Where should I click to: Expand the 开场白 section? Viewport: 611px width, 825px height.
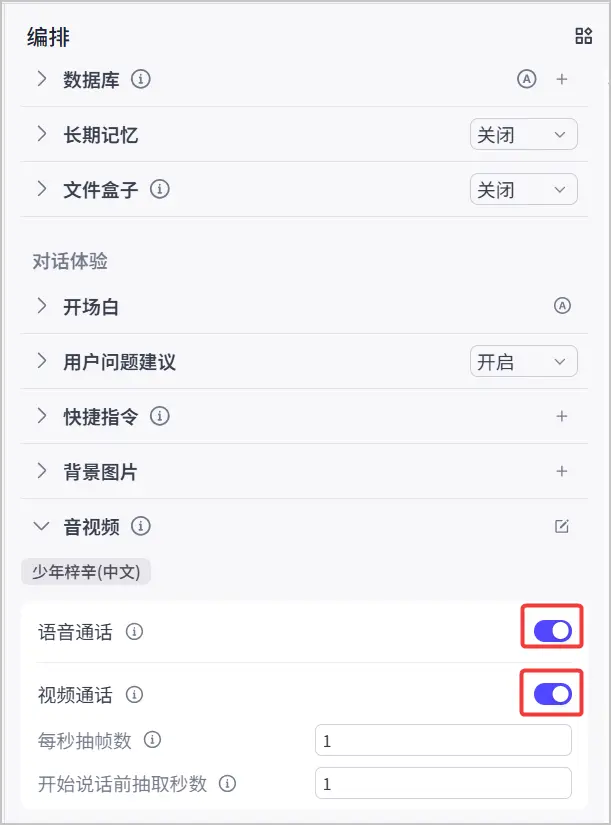tap(40, 307)
